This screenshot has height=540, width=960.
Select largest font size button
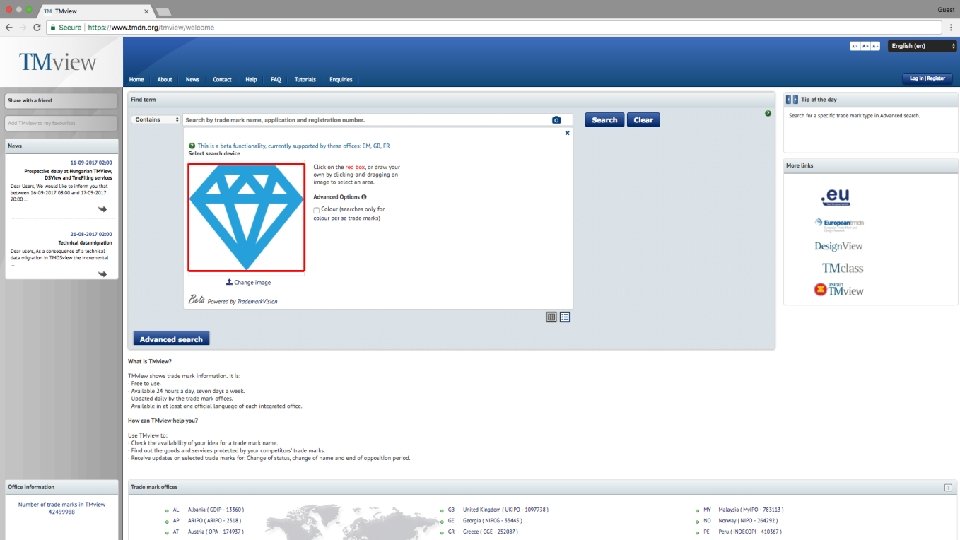pos(876,46)
